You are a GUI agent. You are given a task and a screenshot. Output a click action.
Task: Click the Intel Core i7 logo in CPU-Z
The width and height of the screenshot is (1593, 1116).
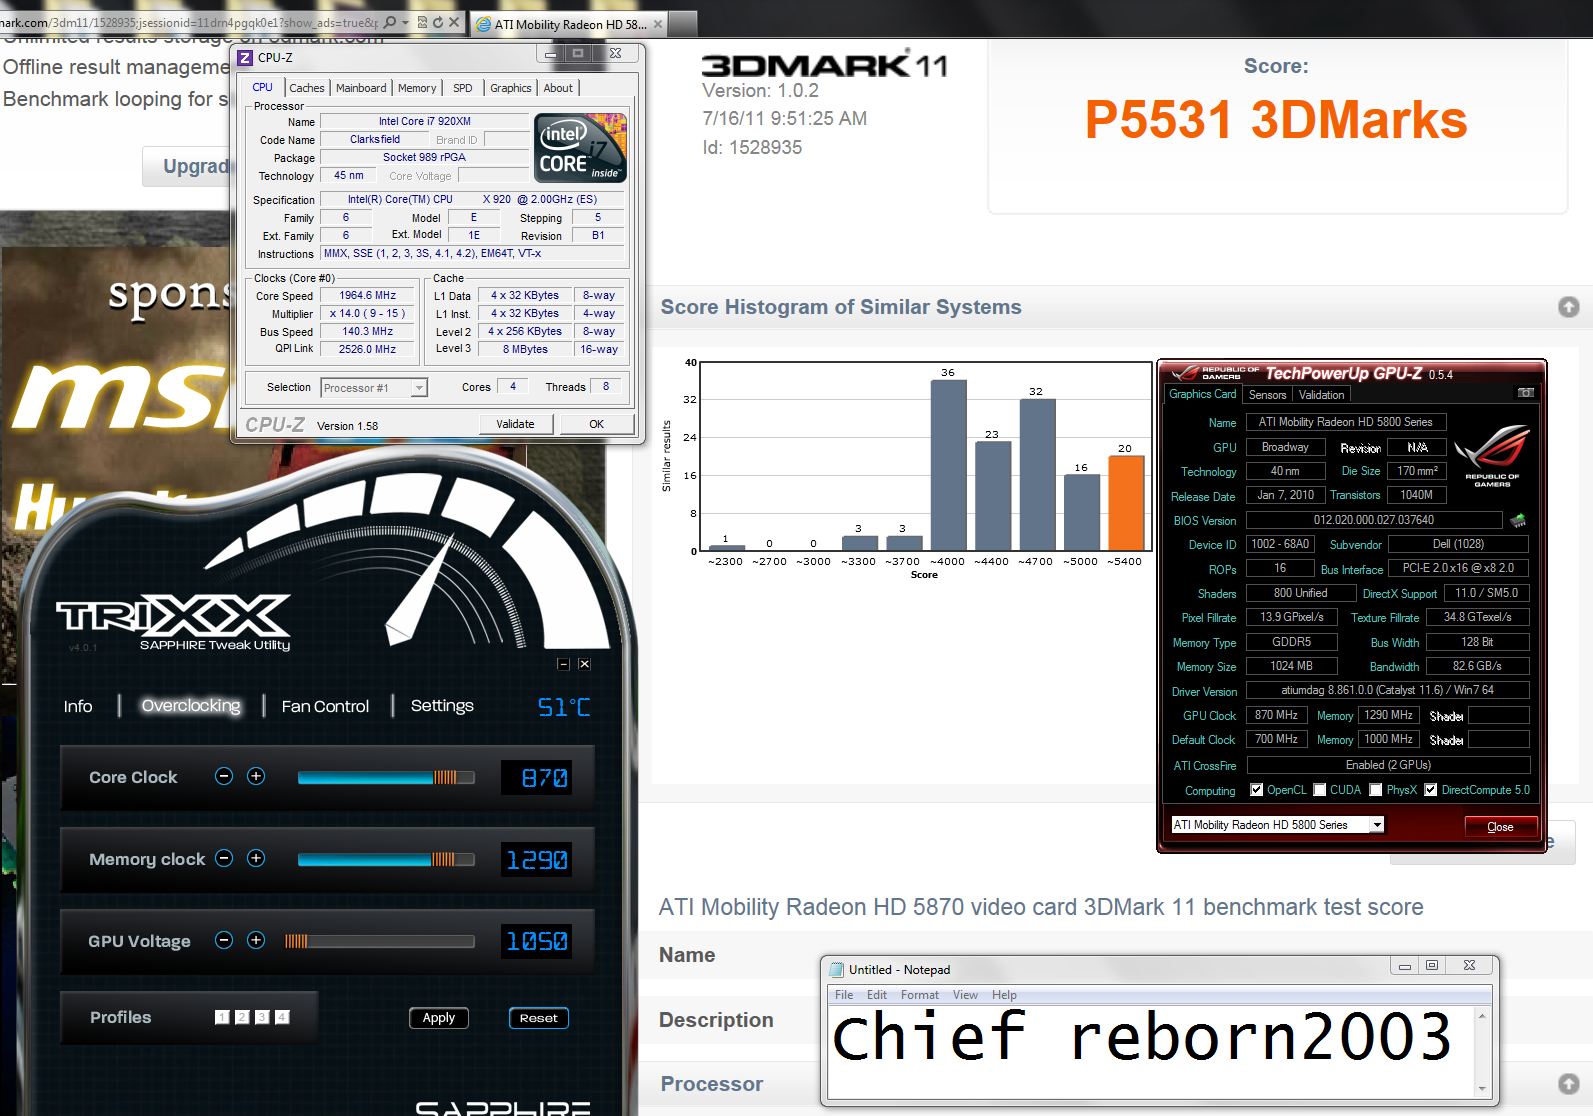[581, 148]
